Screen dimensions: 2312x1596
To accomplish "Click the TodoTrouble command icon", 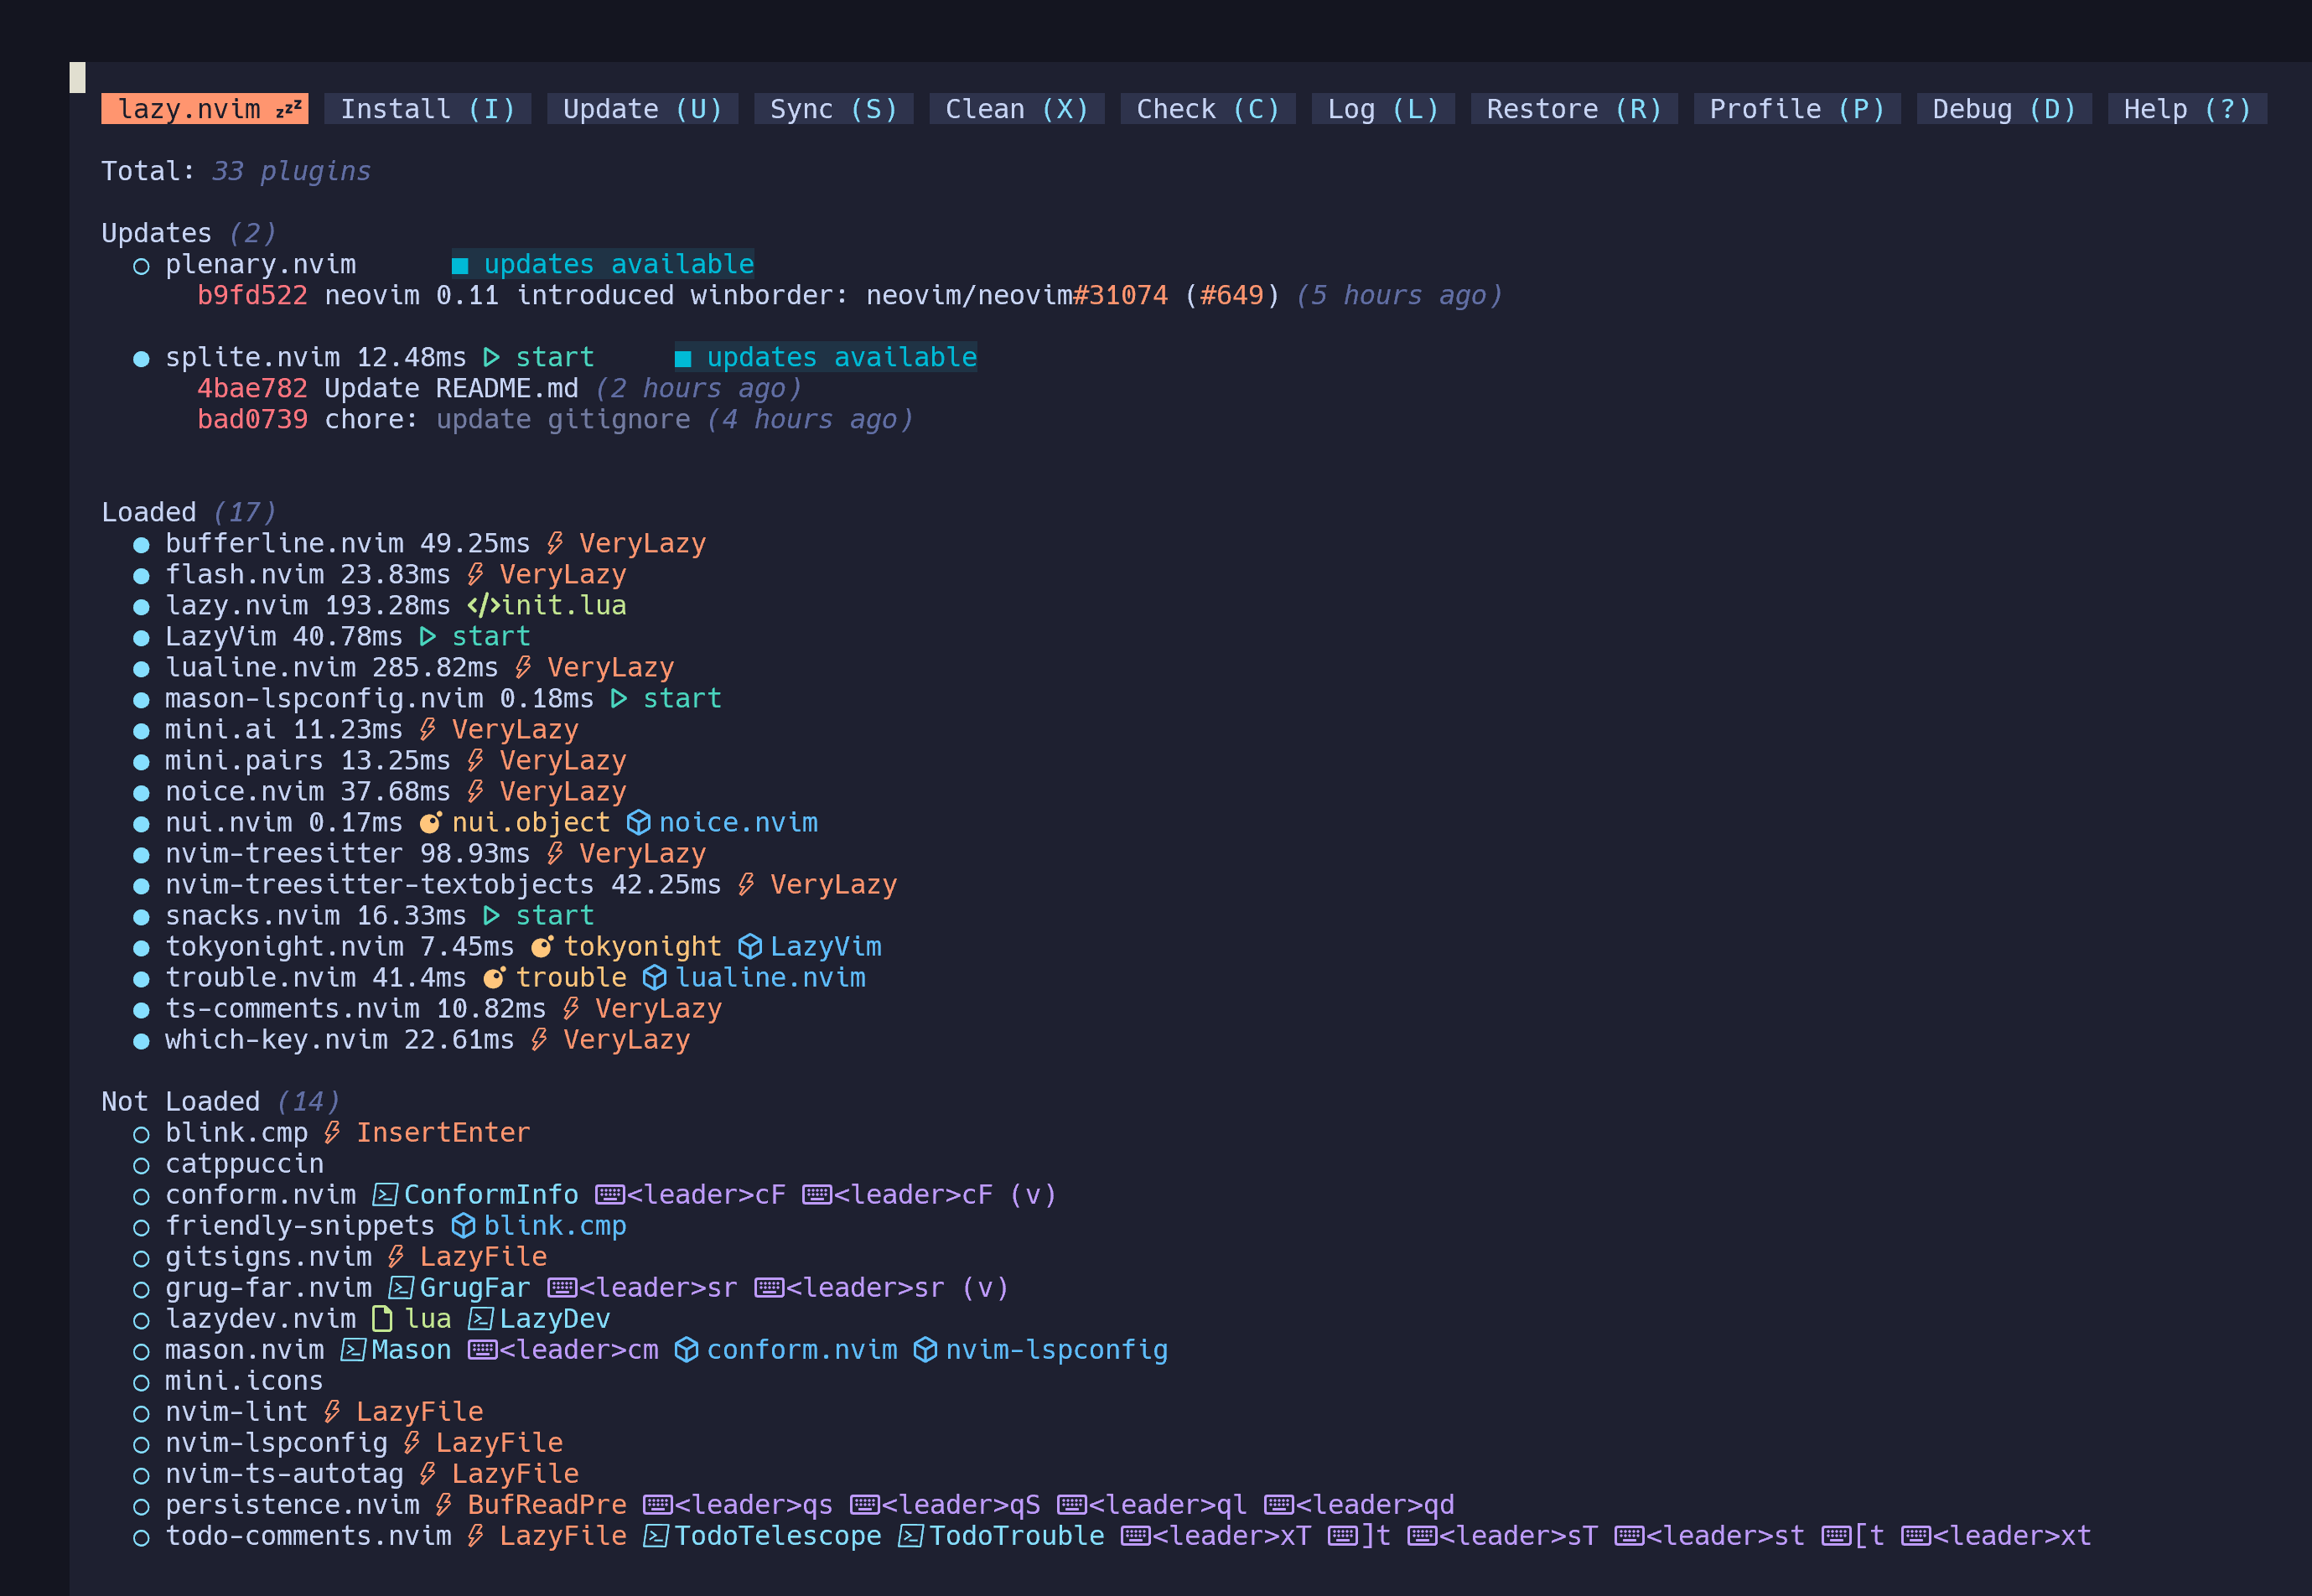I will 912,1535.
